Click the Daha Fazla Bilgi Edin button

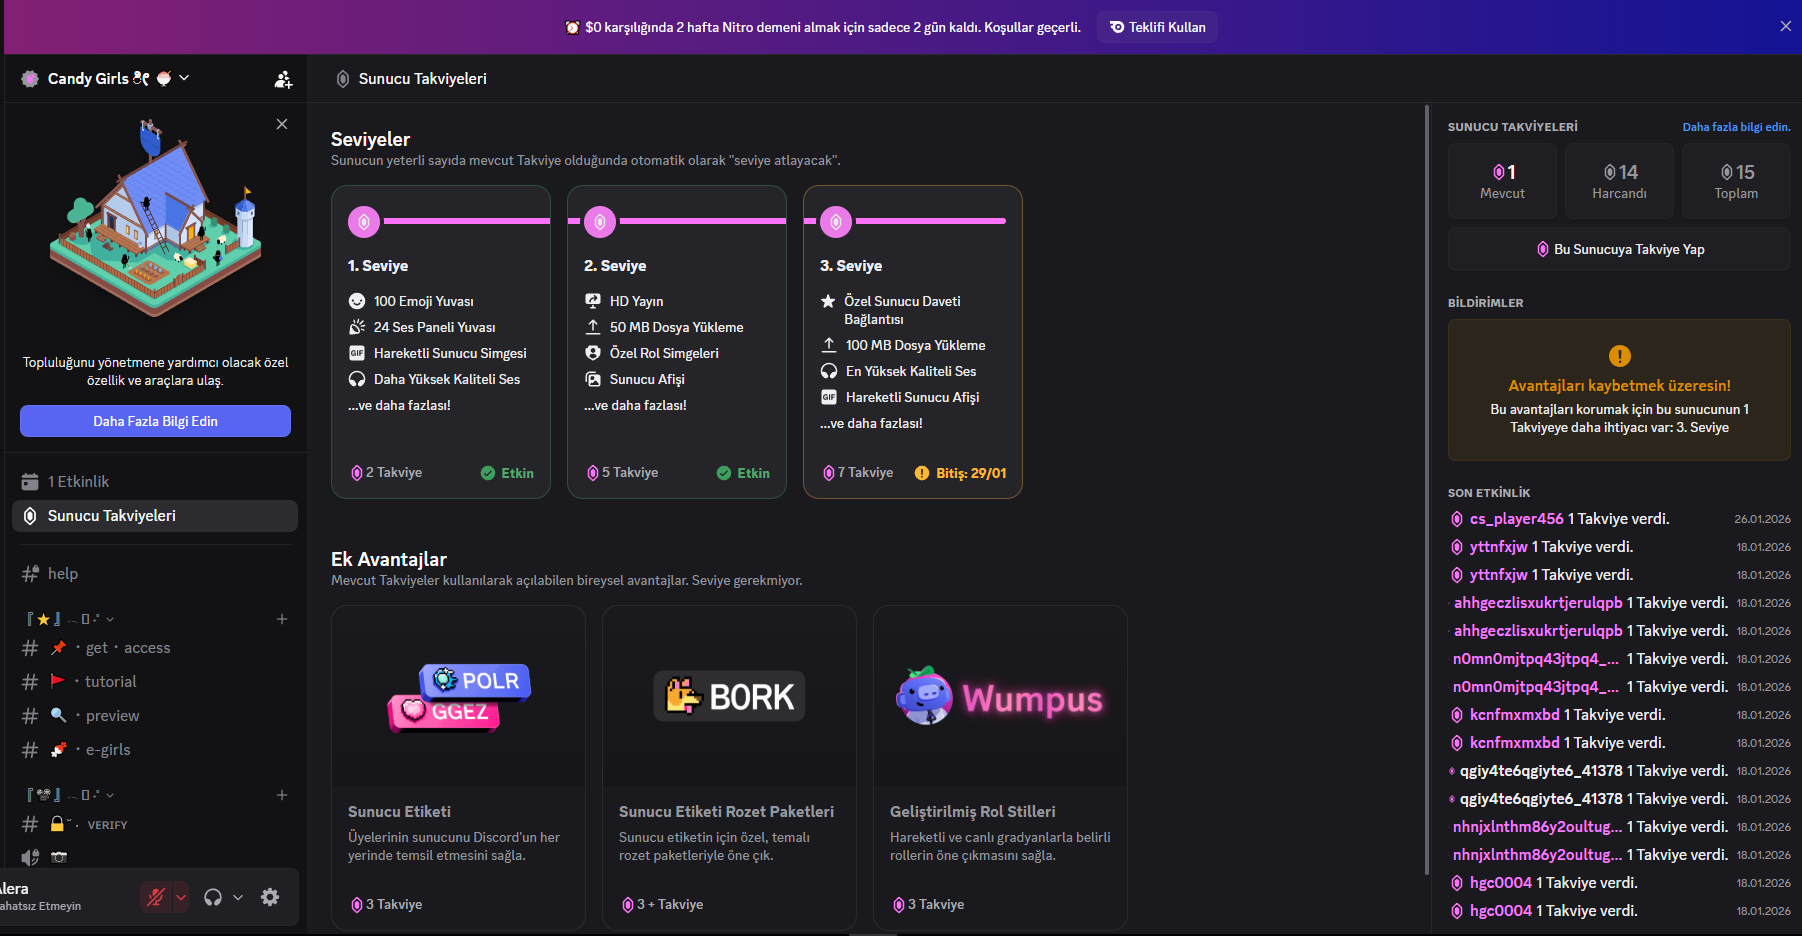pos(155,421)
